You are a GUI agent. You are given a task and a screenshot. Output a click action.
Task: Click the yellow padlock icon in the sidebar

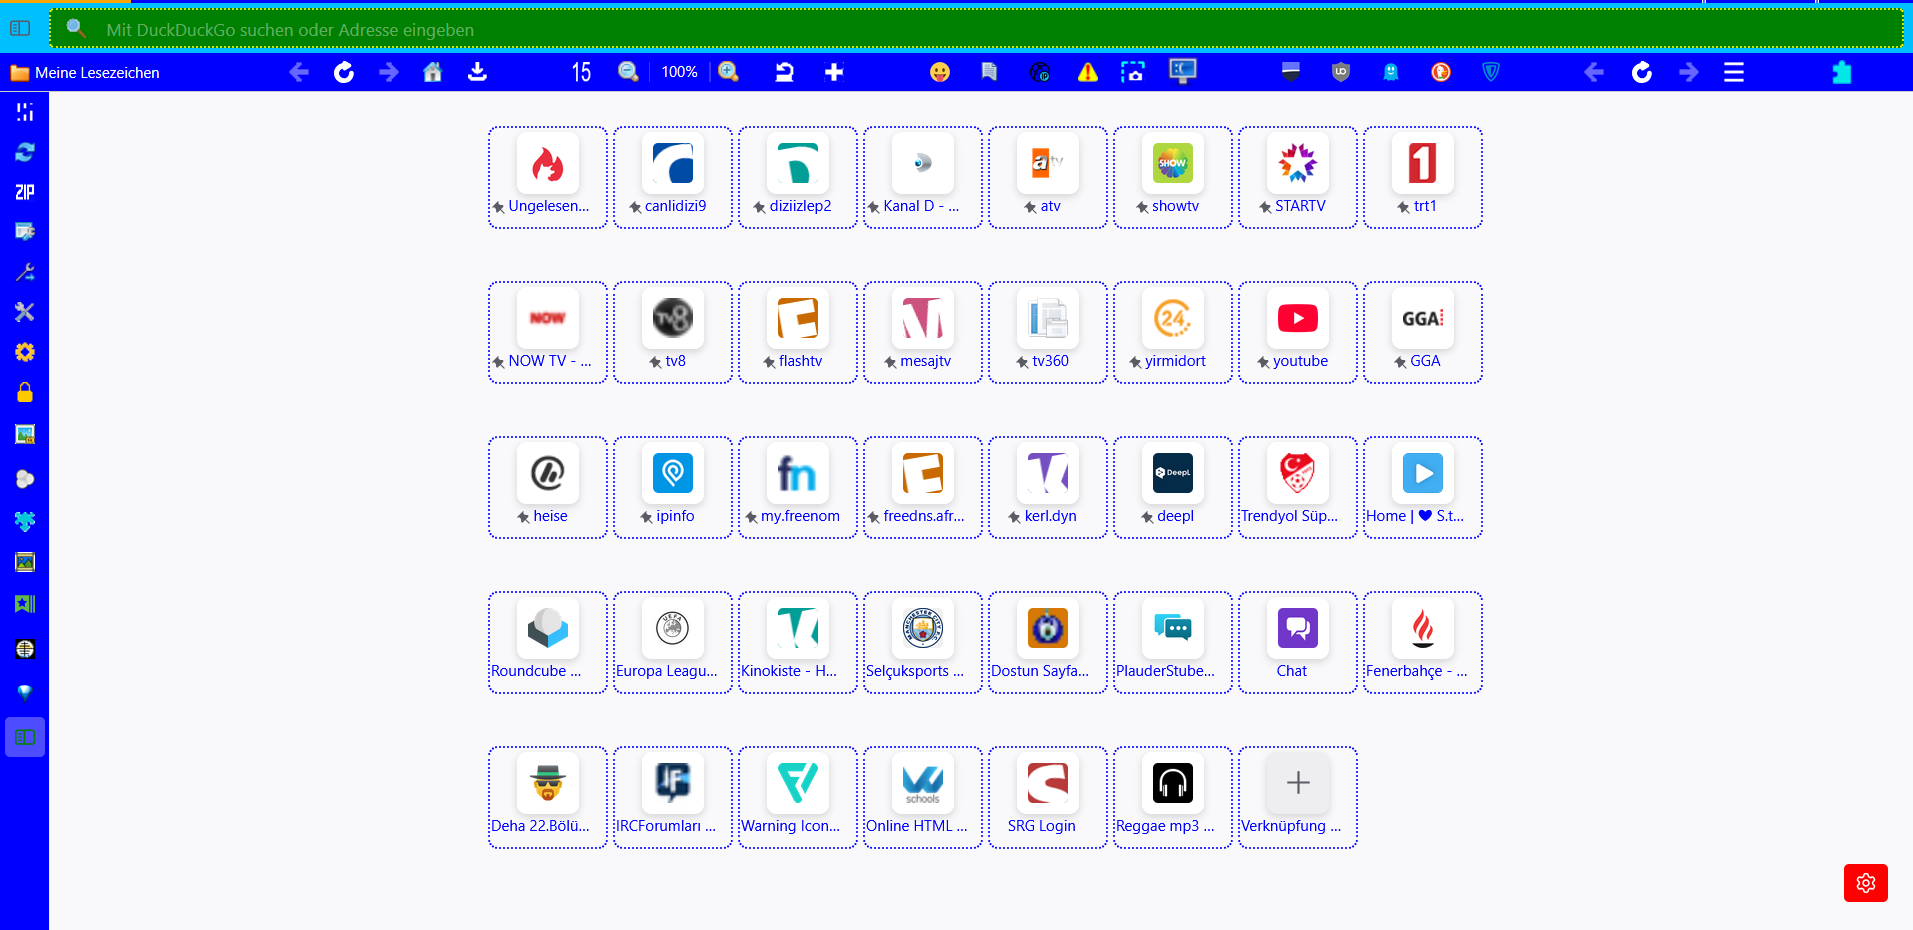(25, 392)
